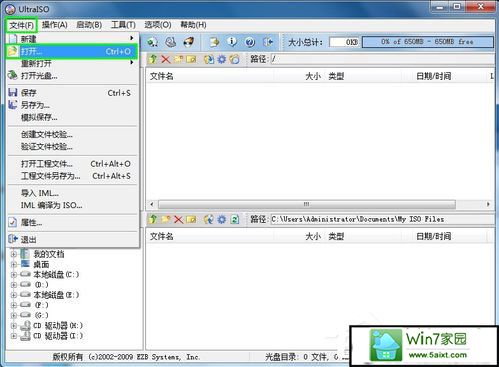499x367 pixels.
Task: Select 打开工程文件... menu entry
Action: pos(72,164)
